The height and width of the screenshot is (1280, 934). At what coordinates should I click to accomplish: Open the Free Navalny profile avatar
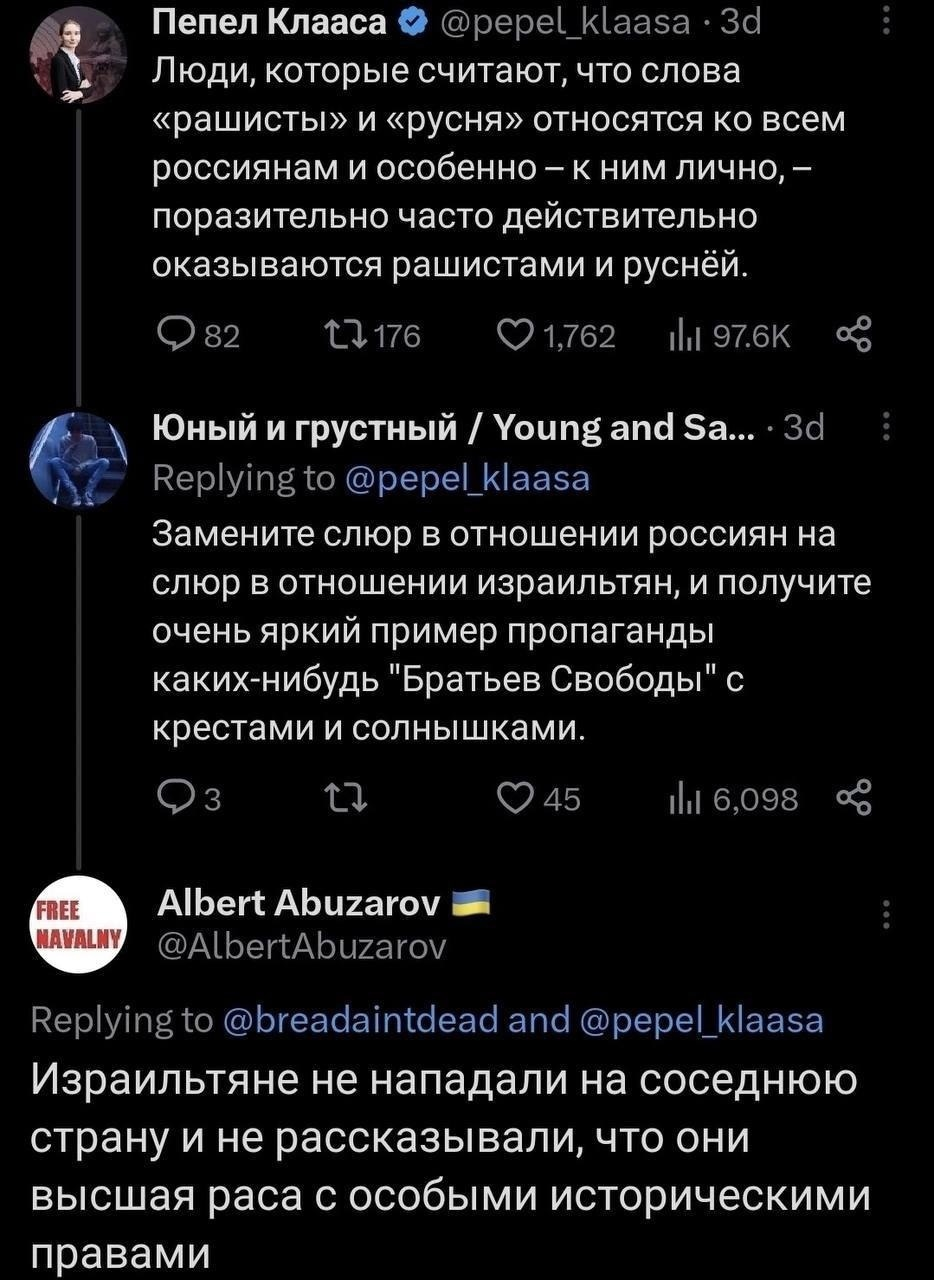point(76,926)
